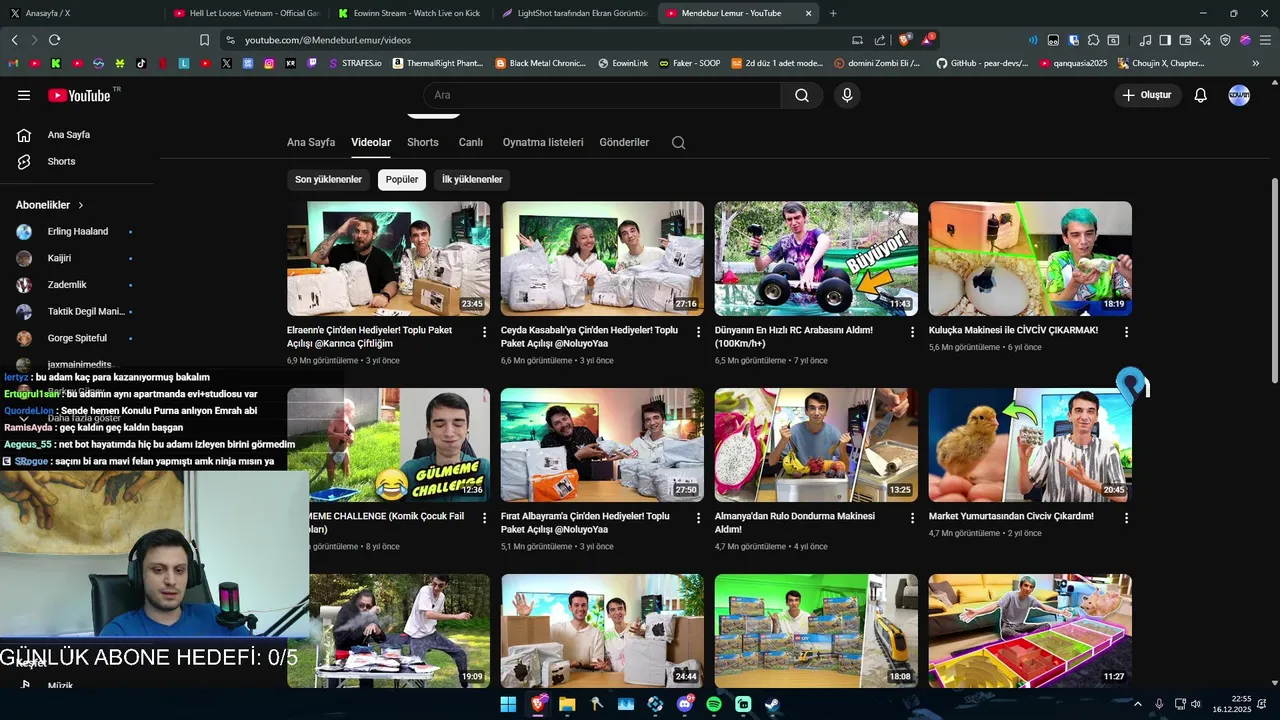Open options for Elraenn'e Çin'den Hediyeler video
1280x720 pixels.
tap(485, 332)
